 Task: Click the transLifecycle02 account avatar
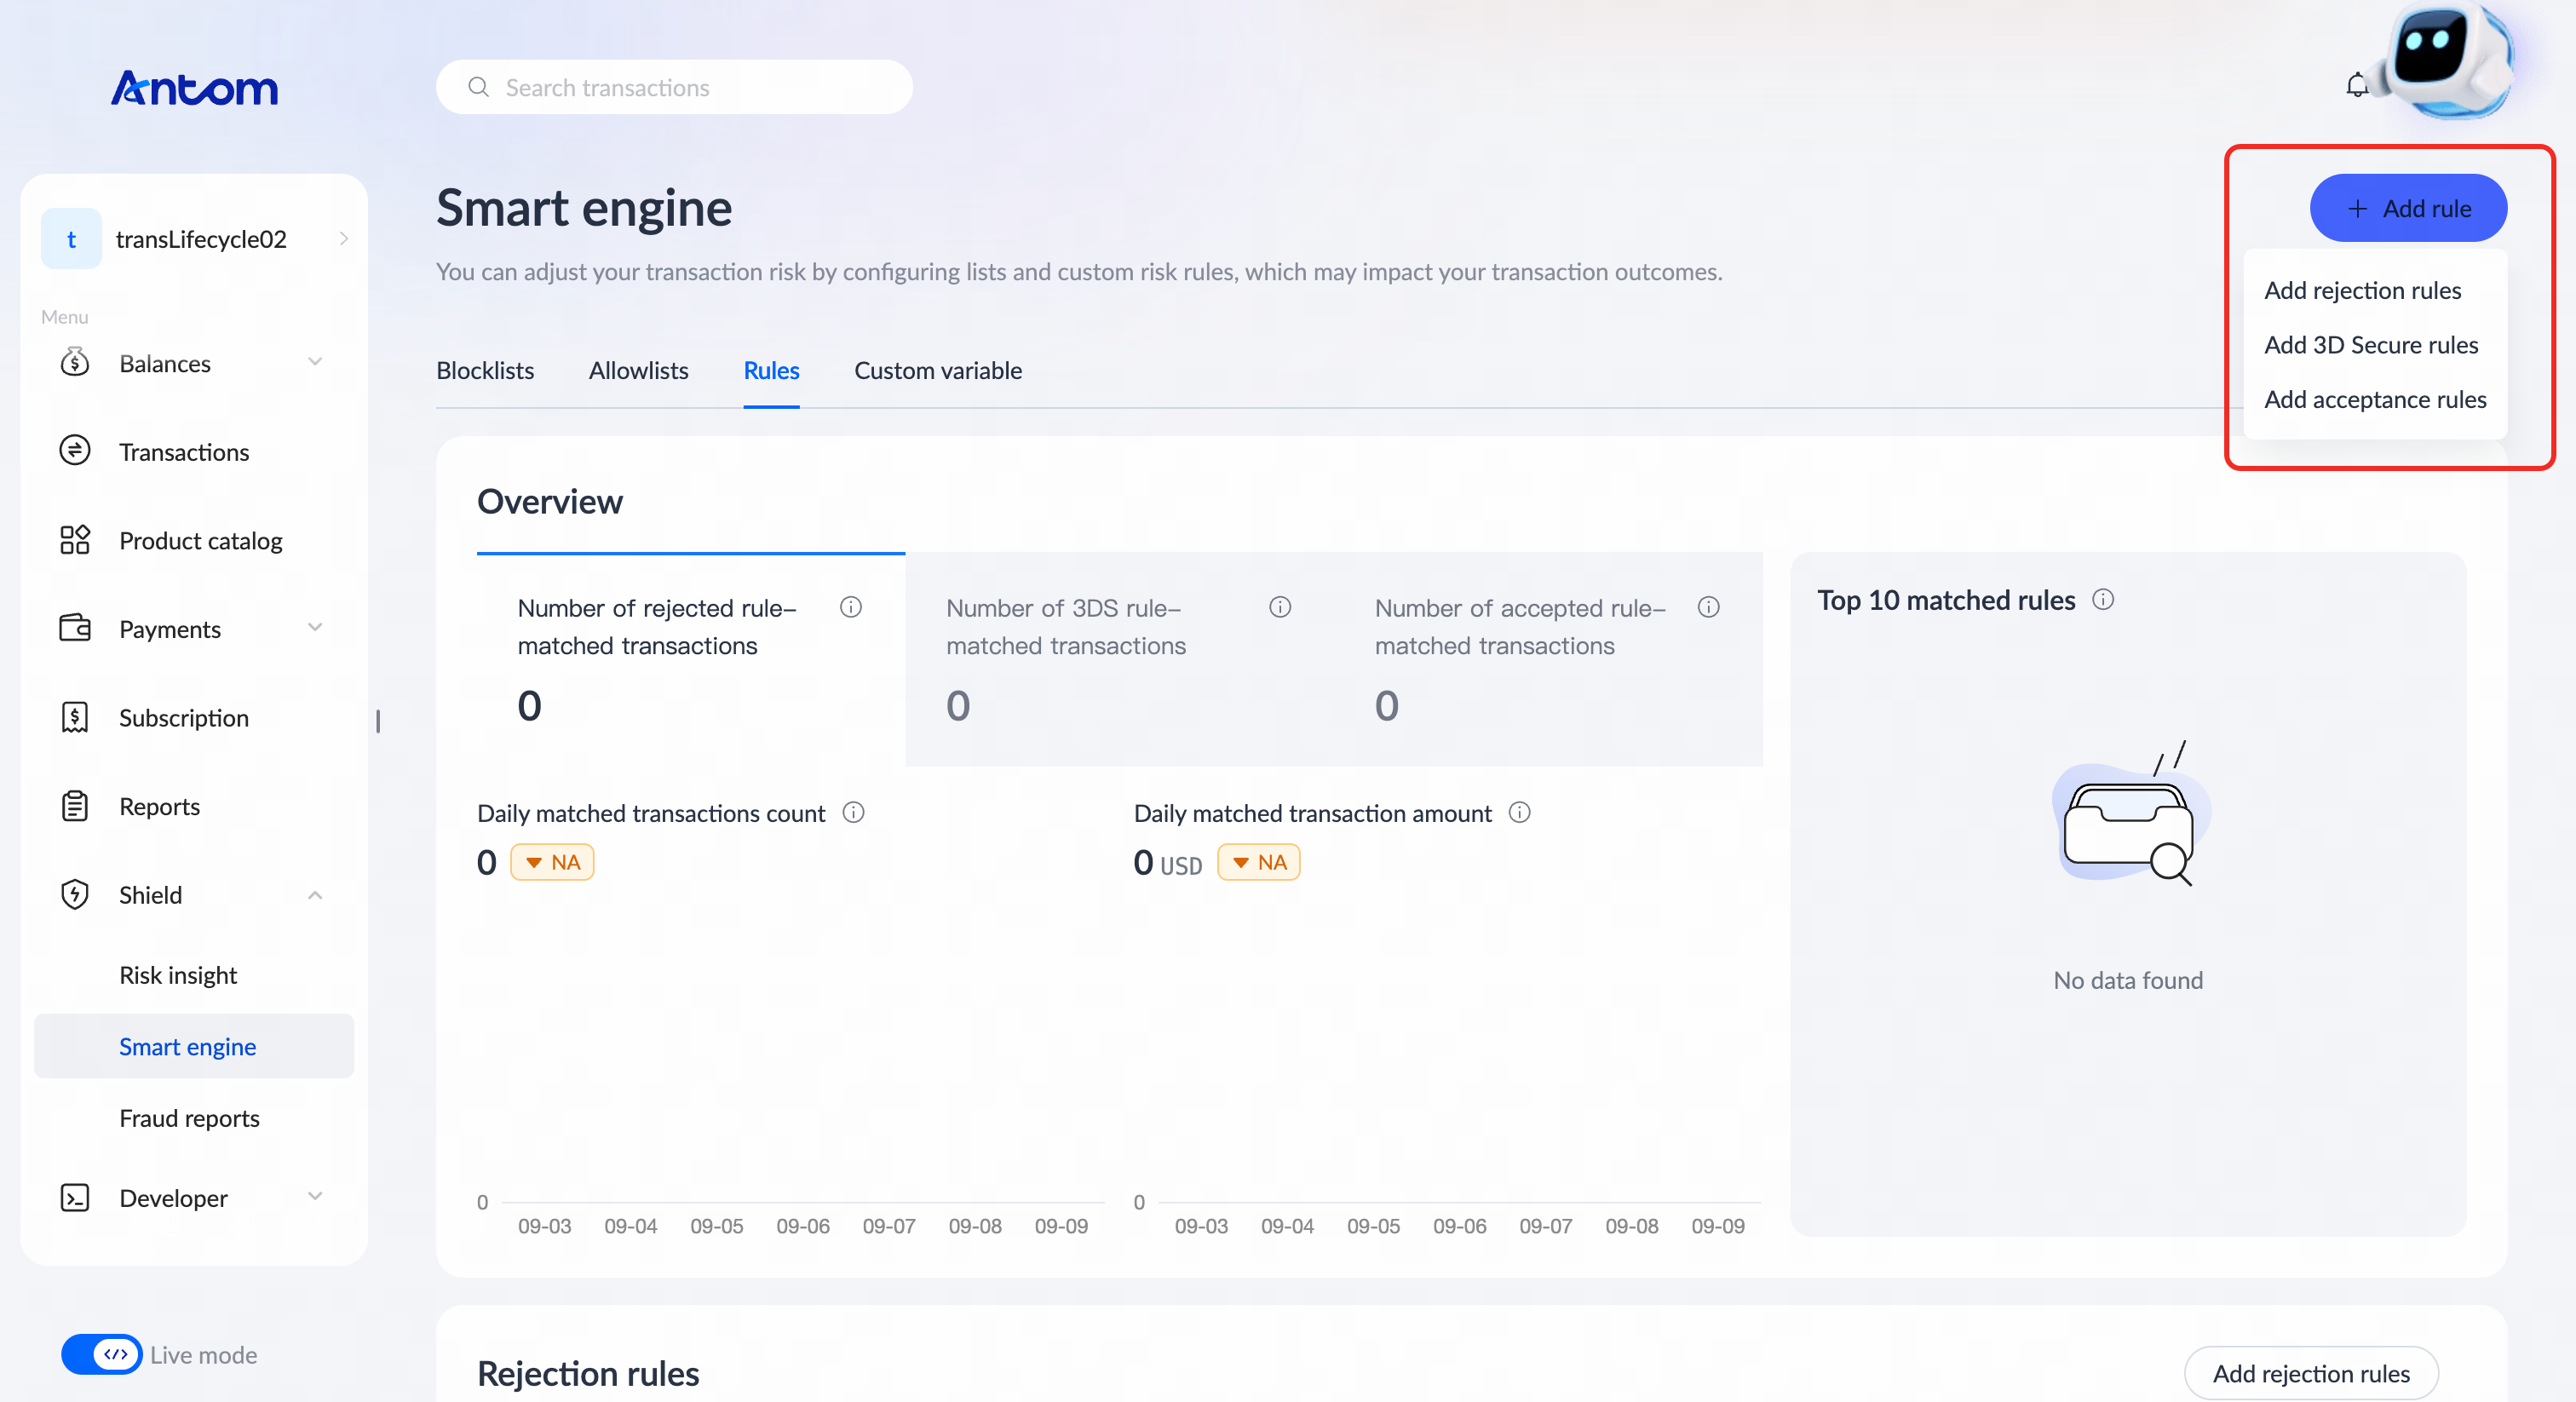coord(71,239)
